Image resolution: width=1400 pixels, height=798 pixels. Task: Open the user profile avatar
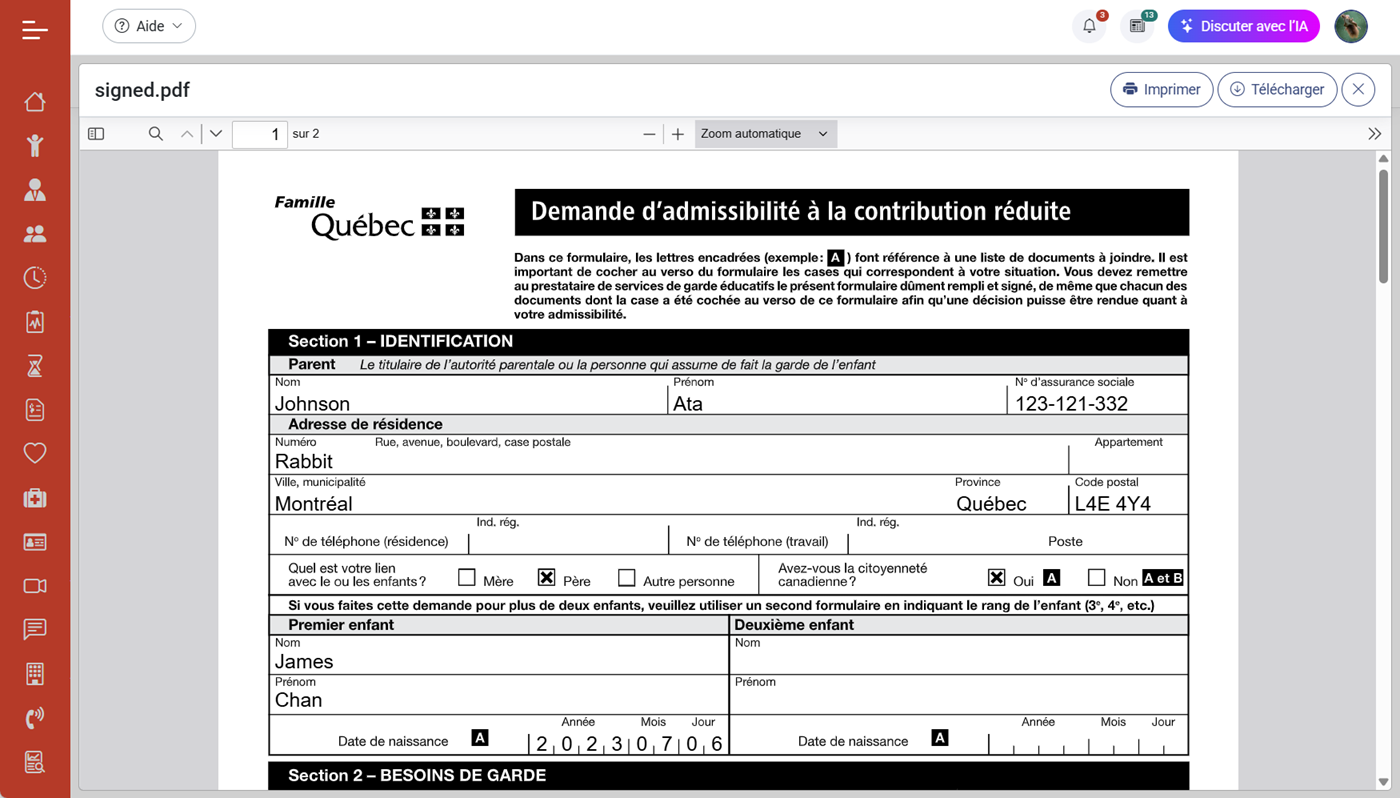click(1351, 26)
